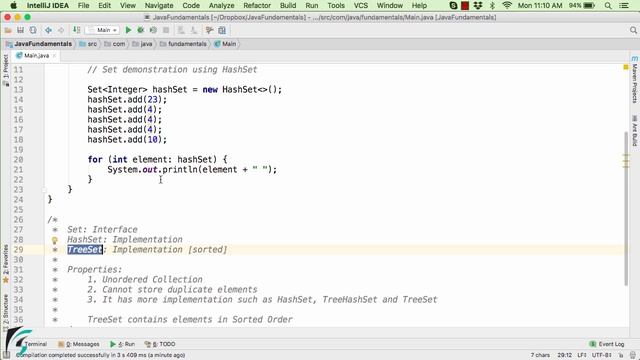Image resolution: width=640 pixels, height=360 pixels.
Task: Click the macOS Spotlight search icon
Action: tap(608, 5)
